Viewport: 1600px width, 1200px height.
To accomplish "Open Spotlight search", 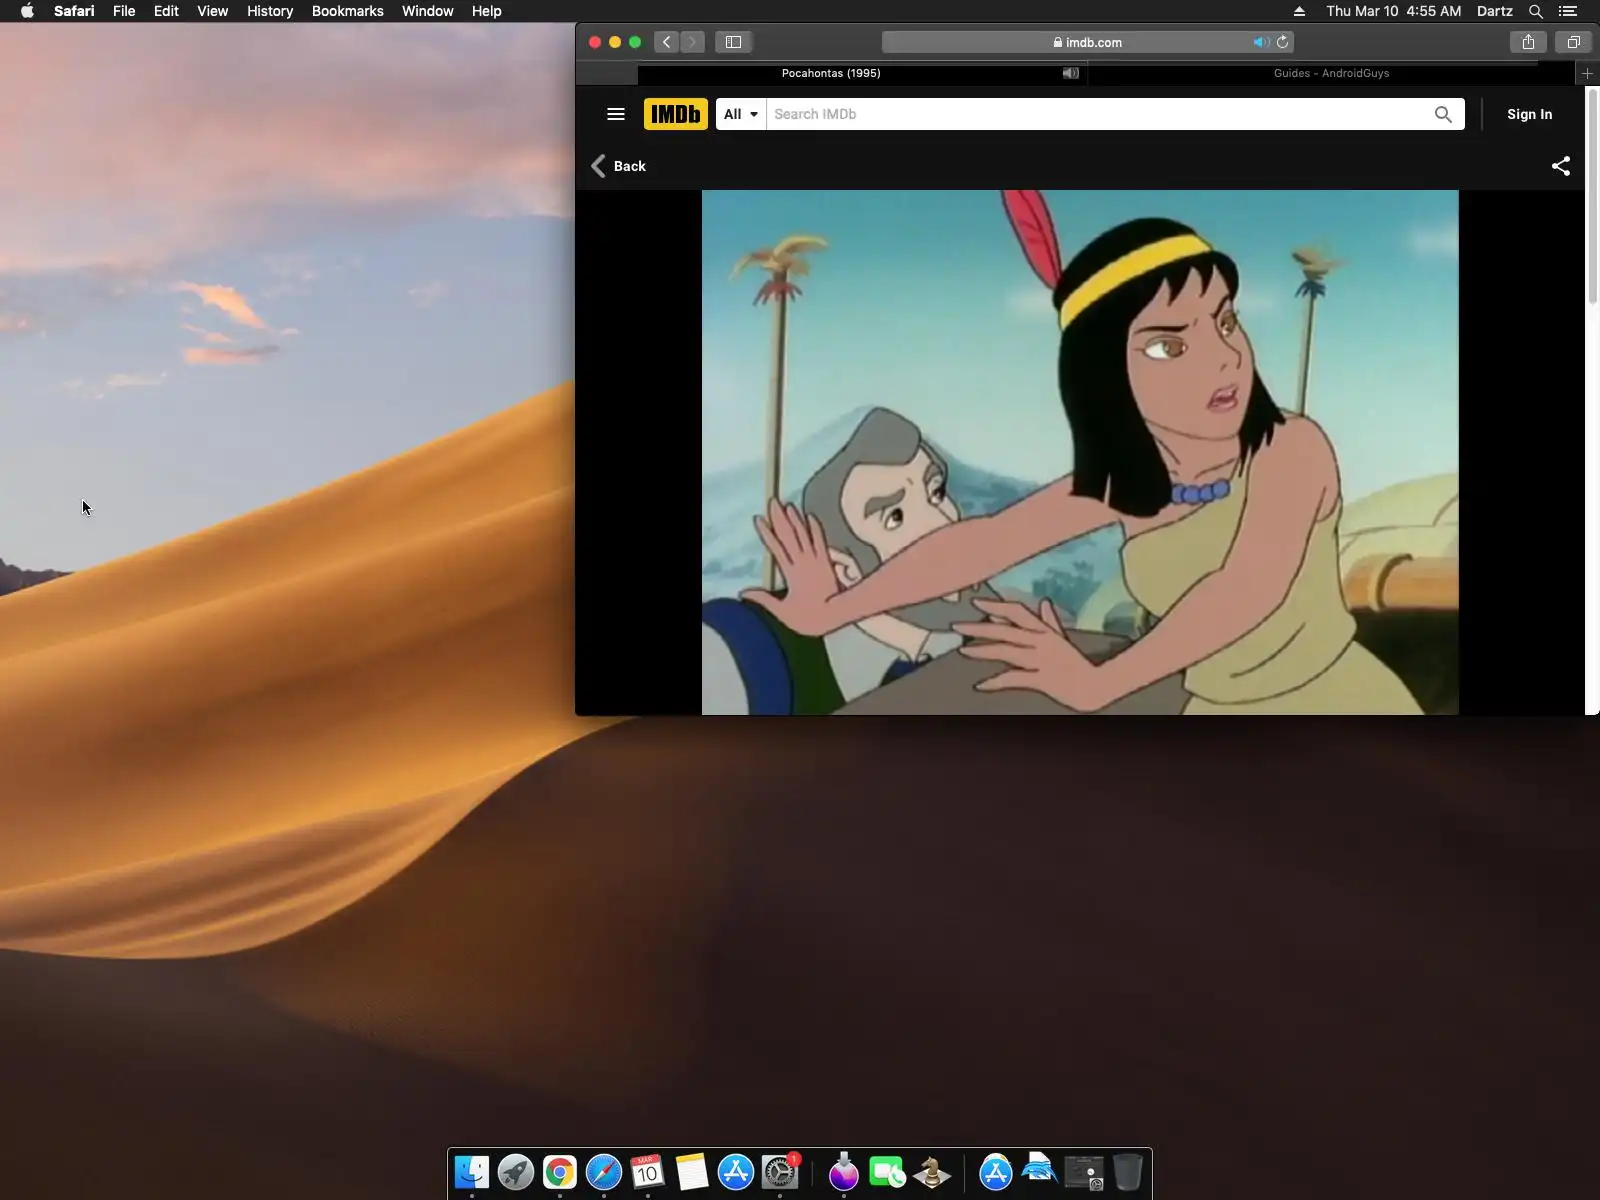I will point(1536,11).
